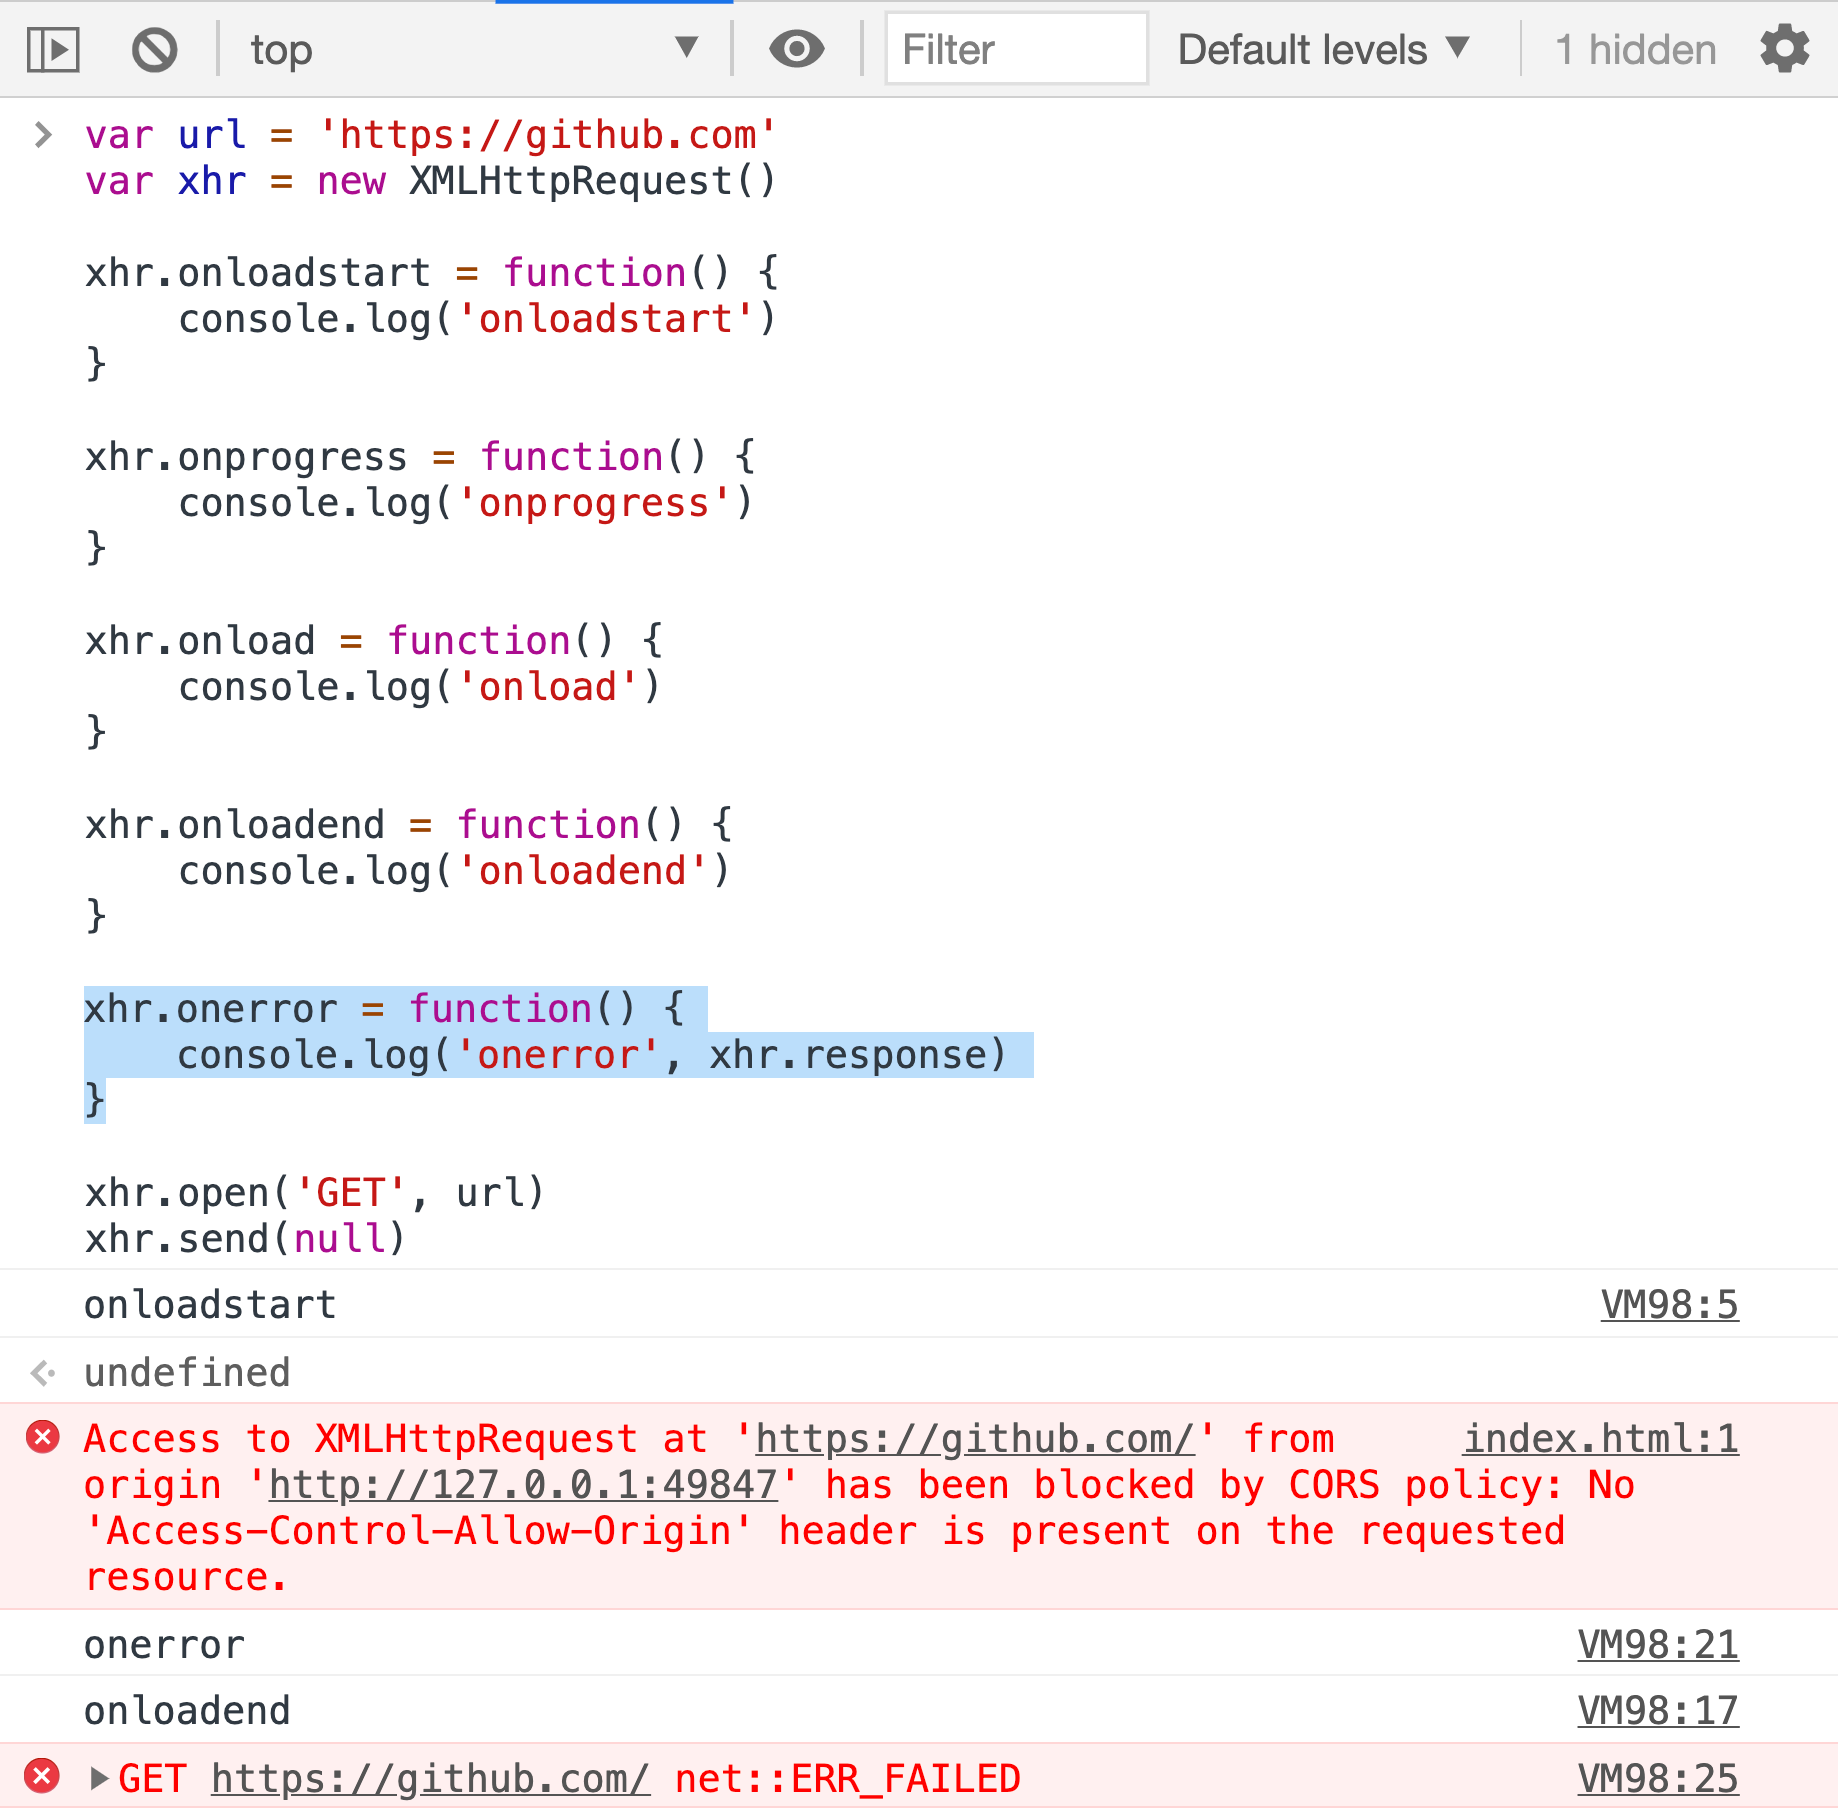Click the '1 hidden' messages indicator
The width and height of the screenshot is (1838, 1820).
tap(1636, 49)
